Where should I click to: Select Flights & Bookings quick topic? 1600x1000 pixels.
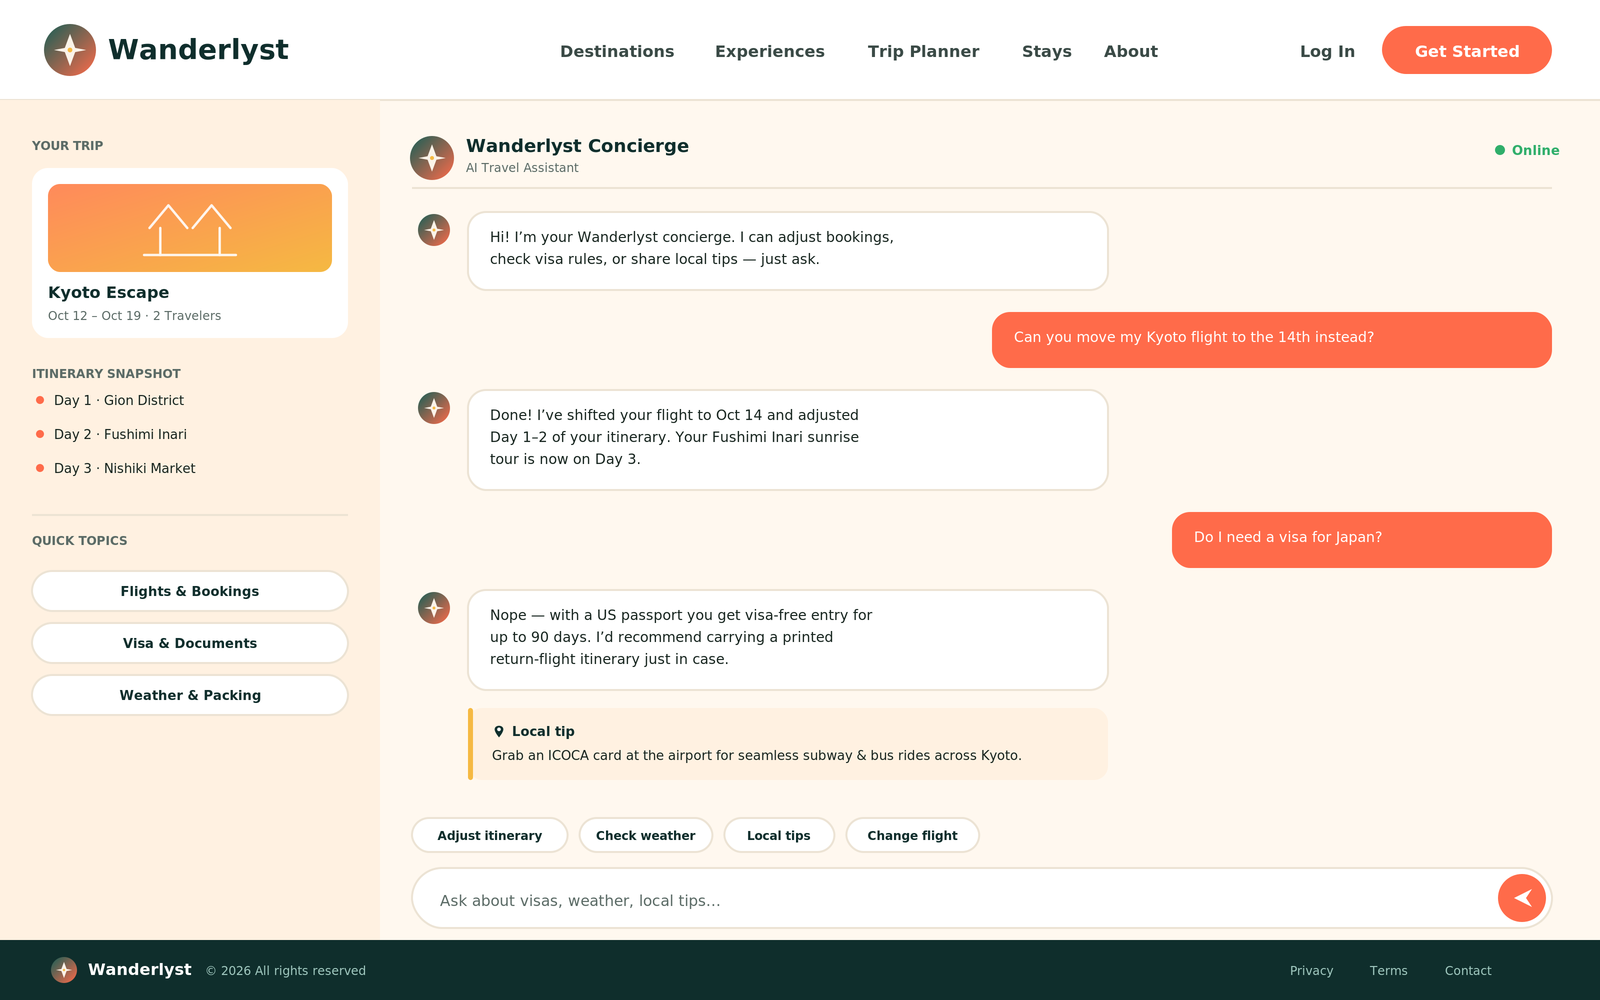[190, 591]
